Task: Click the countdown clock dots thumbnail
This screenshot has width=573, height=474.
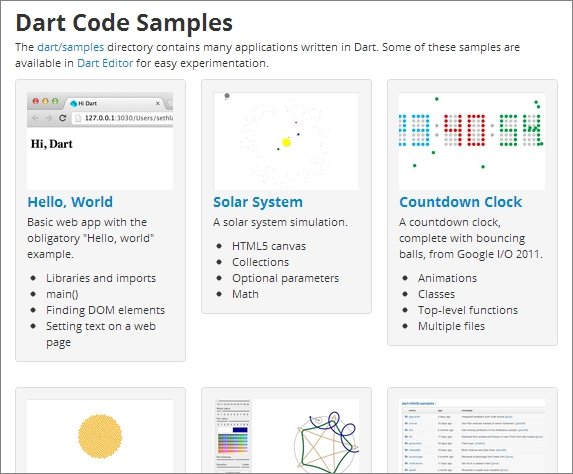Action: (x=472, y=141)
